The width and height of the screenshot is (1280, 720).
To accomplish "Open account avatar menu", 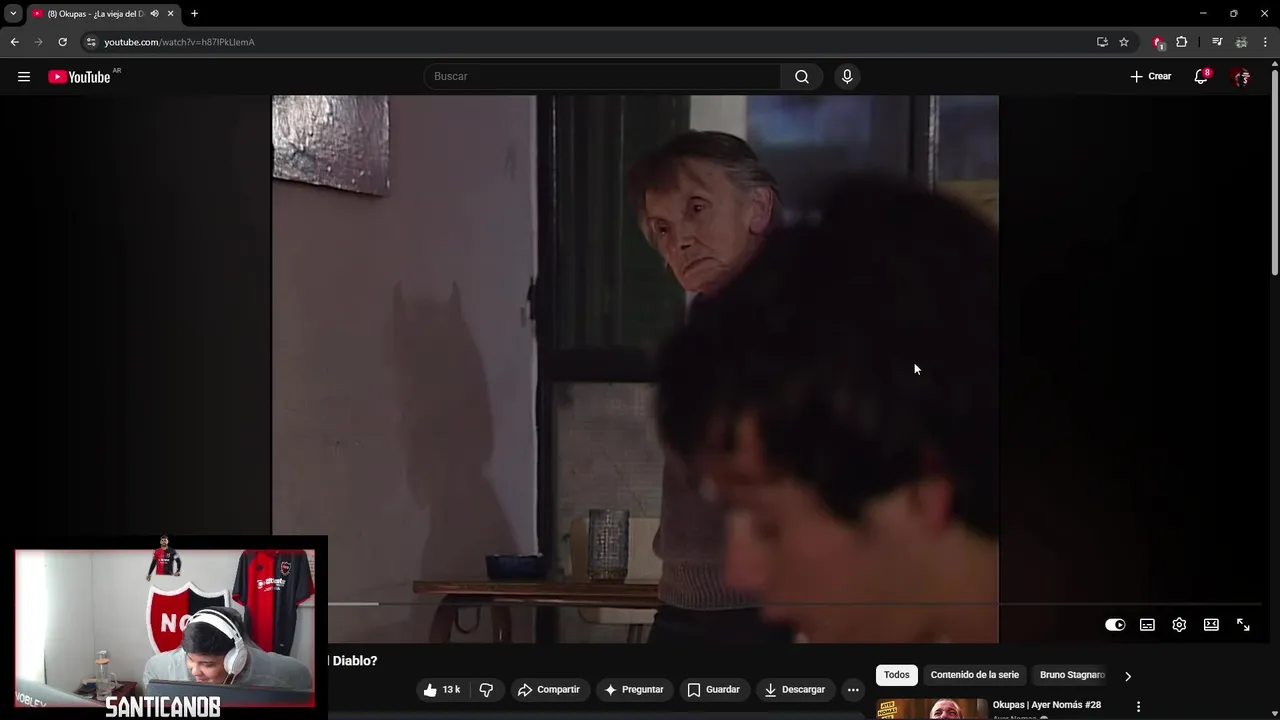I will [x=1241, y=77].
